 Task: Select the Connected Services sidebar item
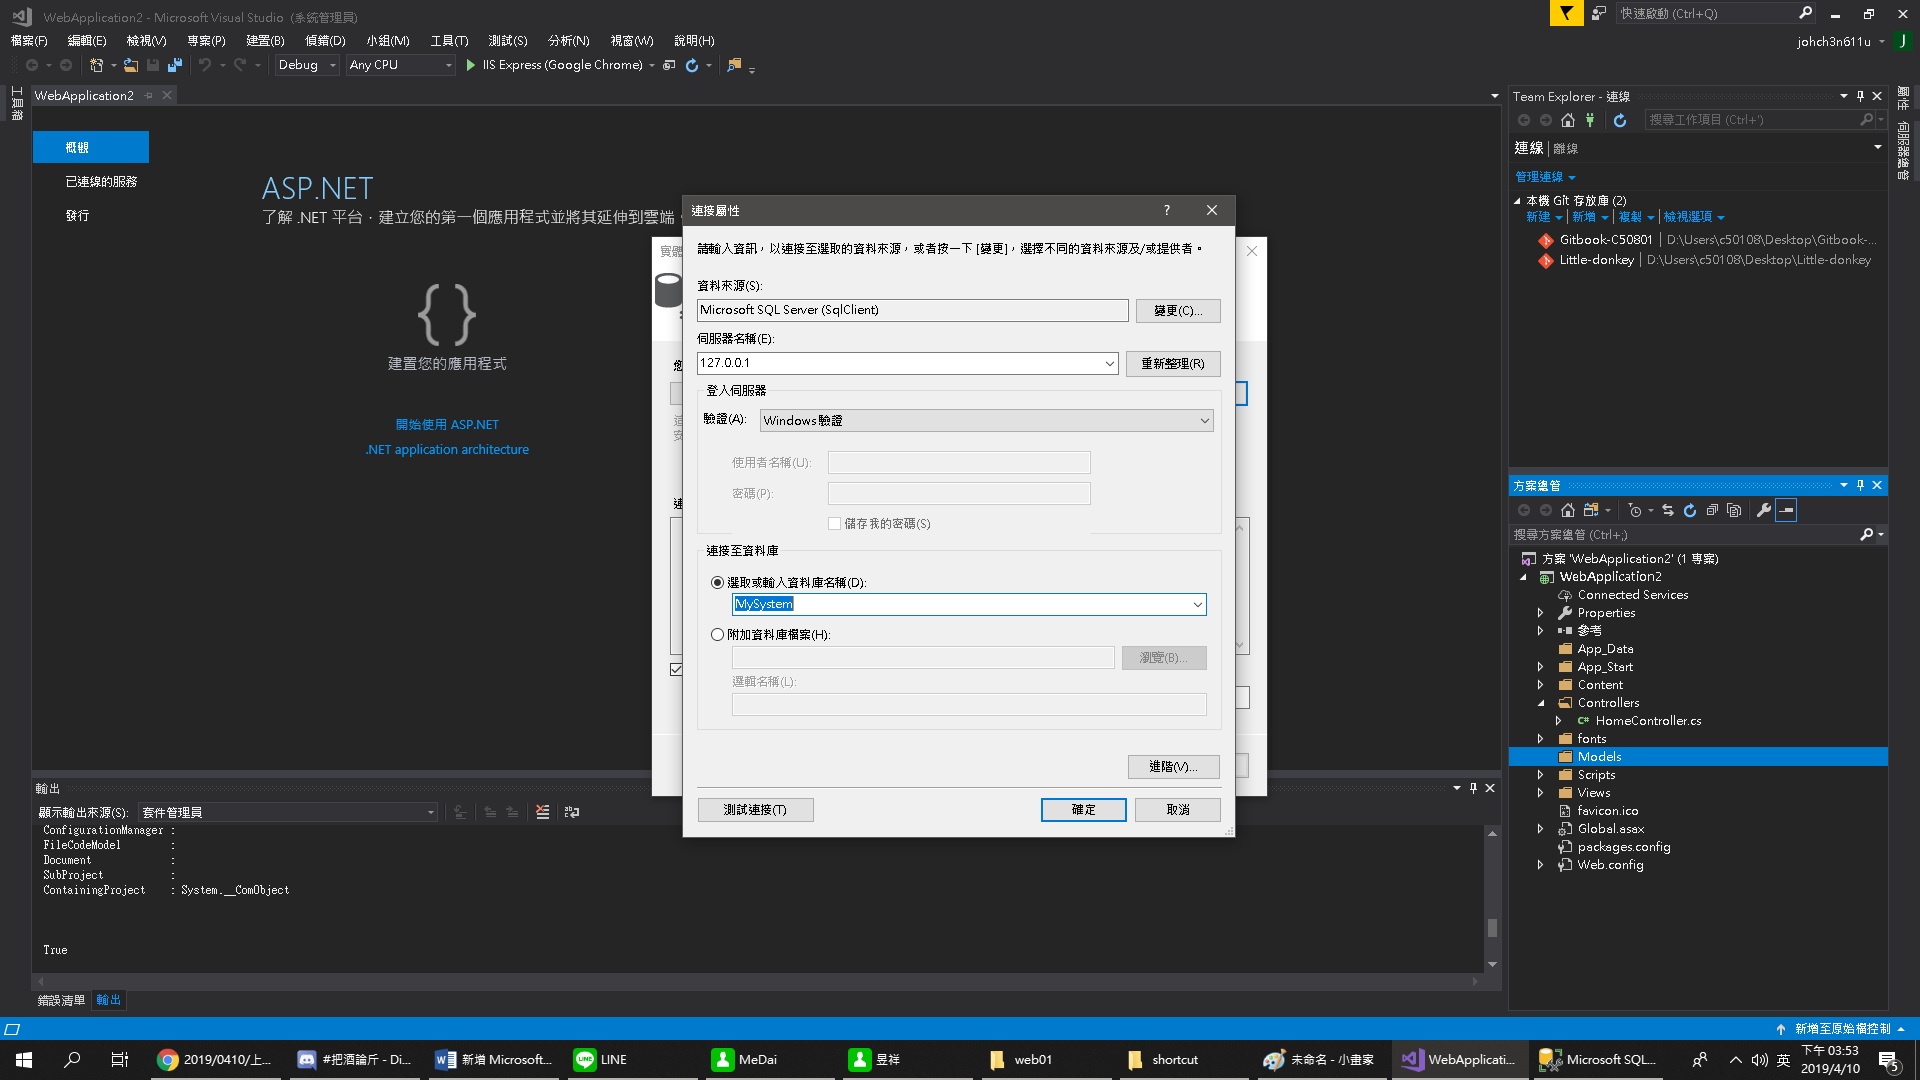point(101,182)
